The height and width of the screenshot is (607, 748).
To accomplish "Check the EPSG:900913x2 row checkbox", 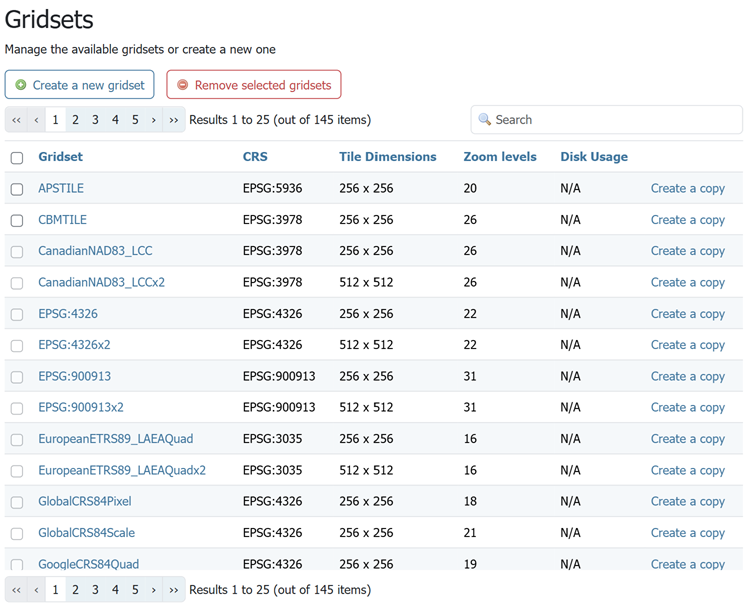I will (x=17, y=408).
